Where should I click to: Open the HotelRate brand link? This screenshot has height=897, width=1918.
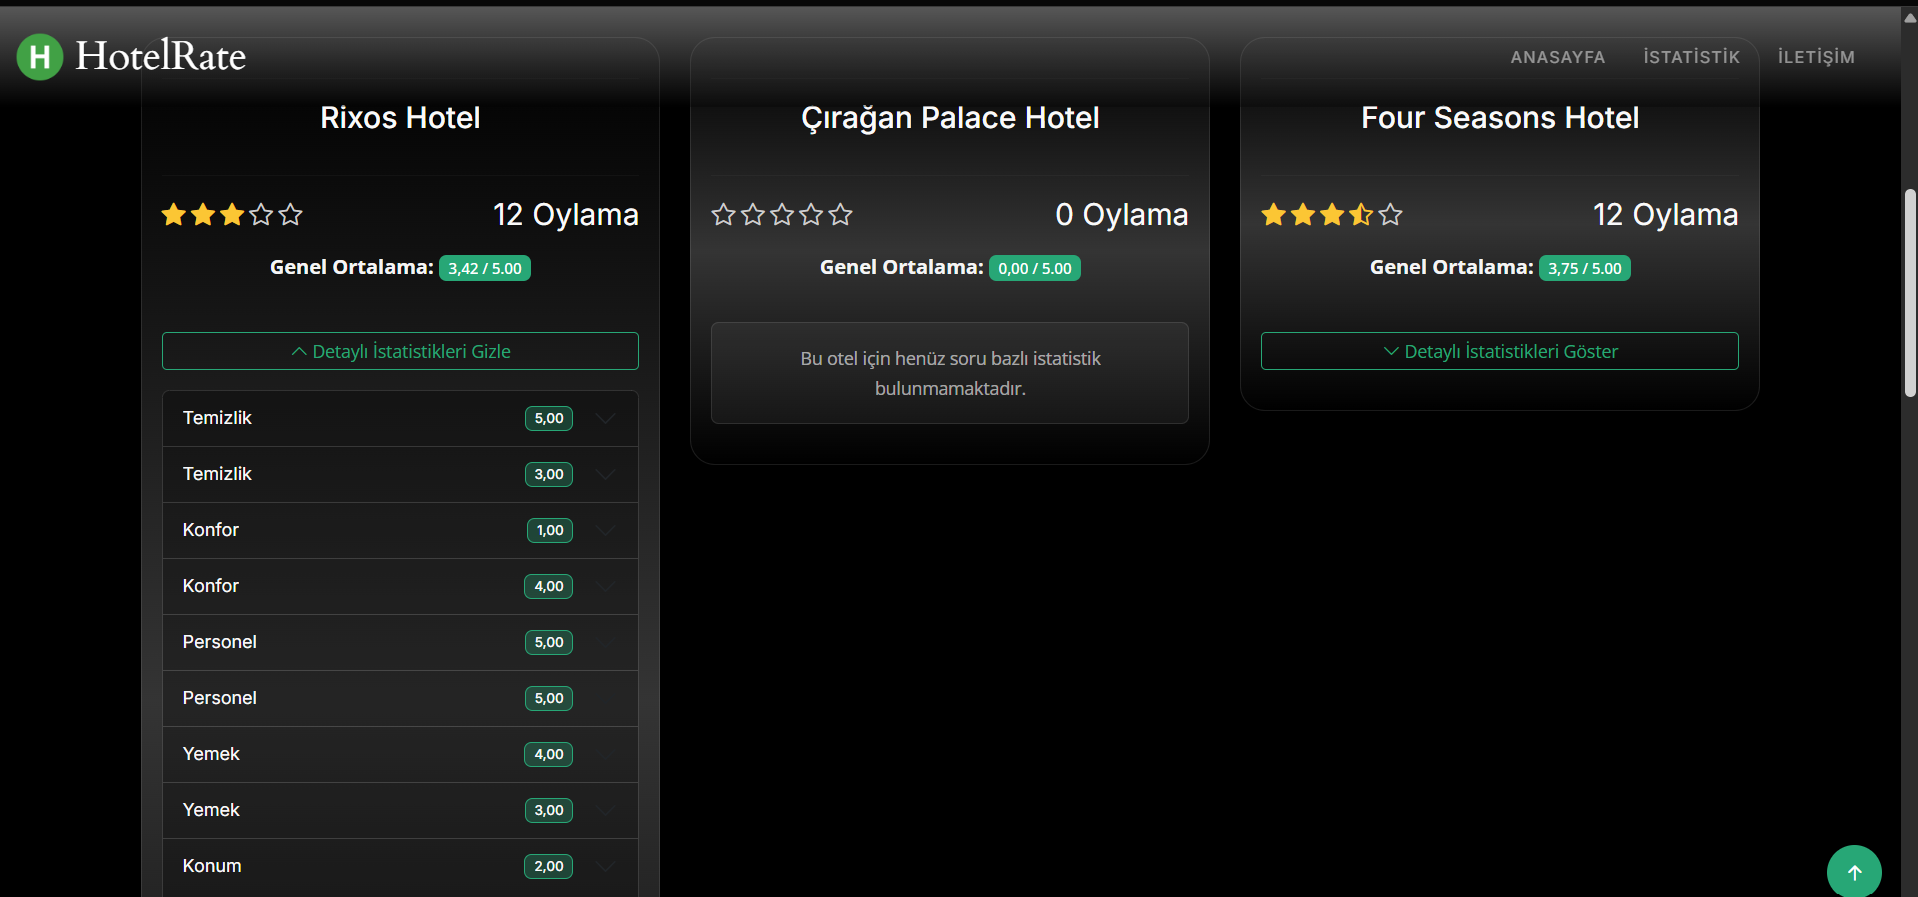131,57
